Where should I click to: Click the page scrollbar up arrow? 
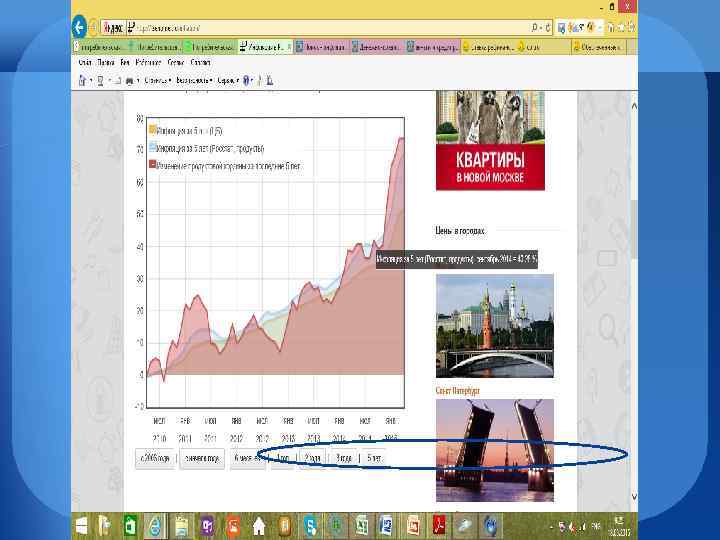coord(634,106)
